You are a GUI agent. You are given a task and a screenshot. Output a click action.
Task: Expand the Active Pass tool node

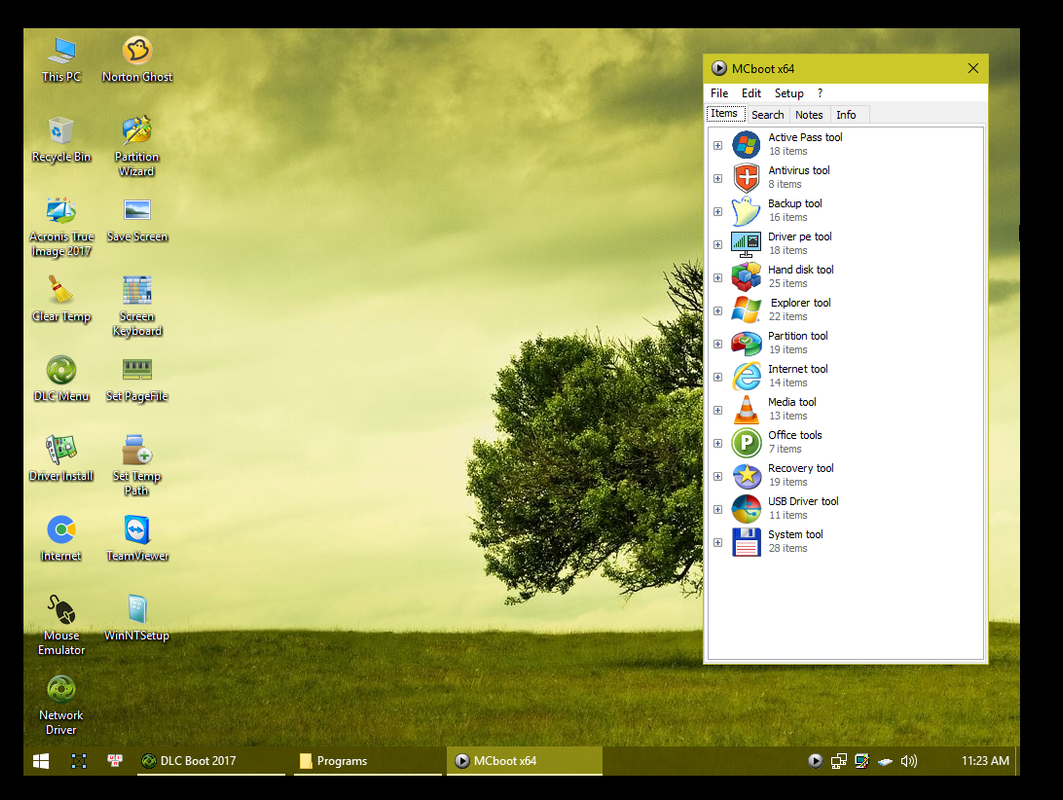(x=718, y=145)
